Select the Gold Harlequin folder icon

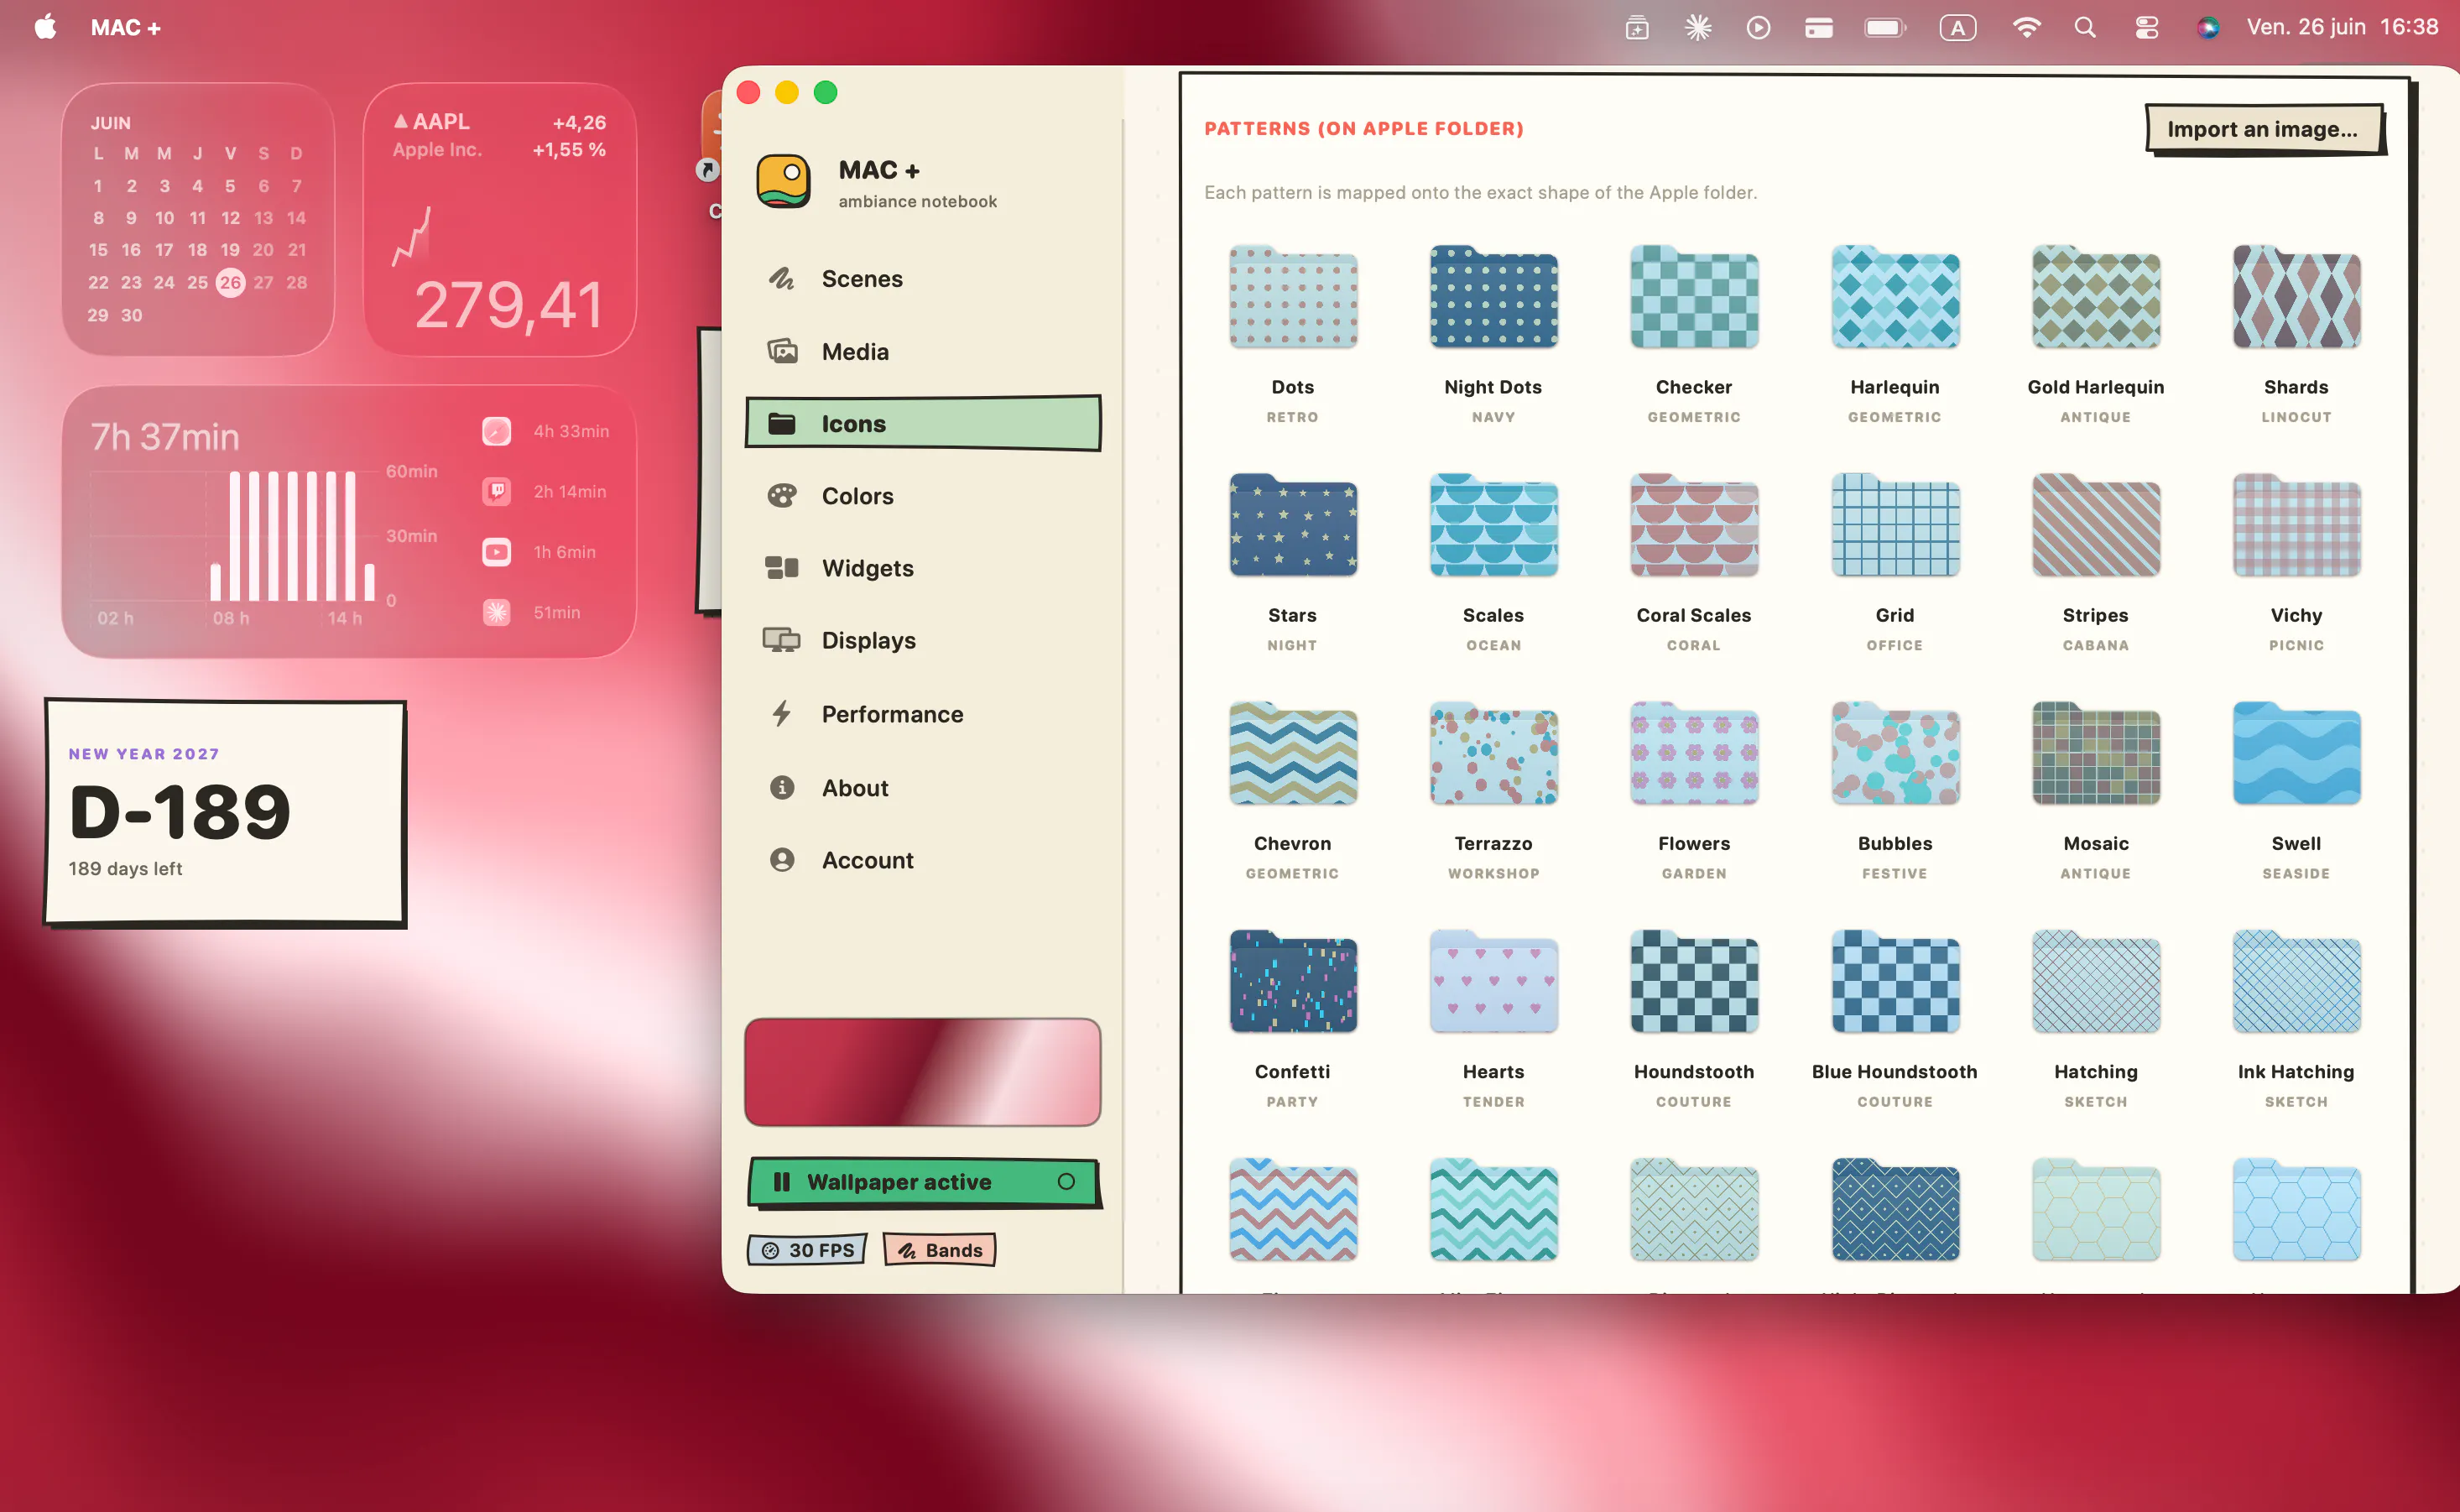pos(2096,297)
